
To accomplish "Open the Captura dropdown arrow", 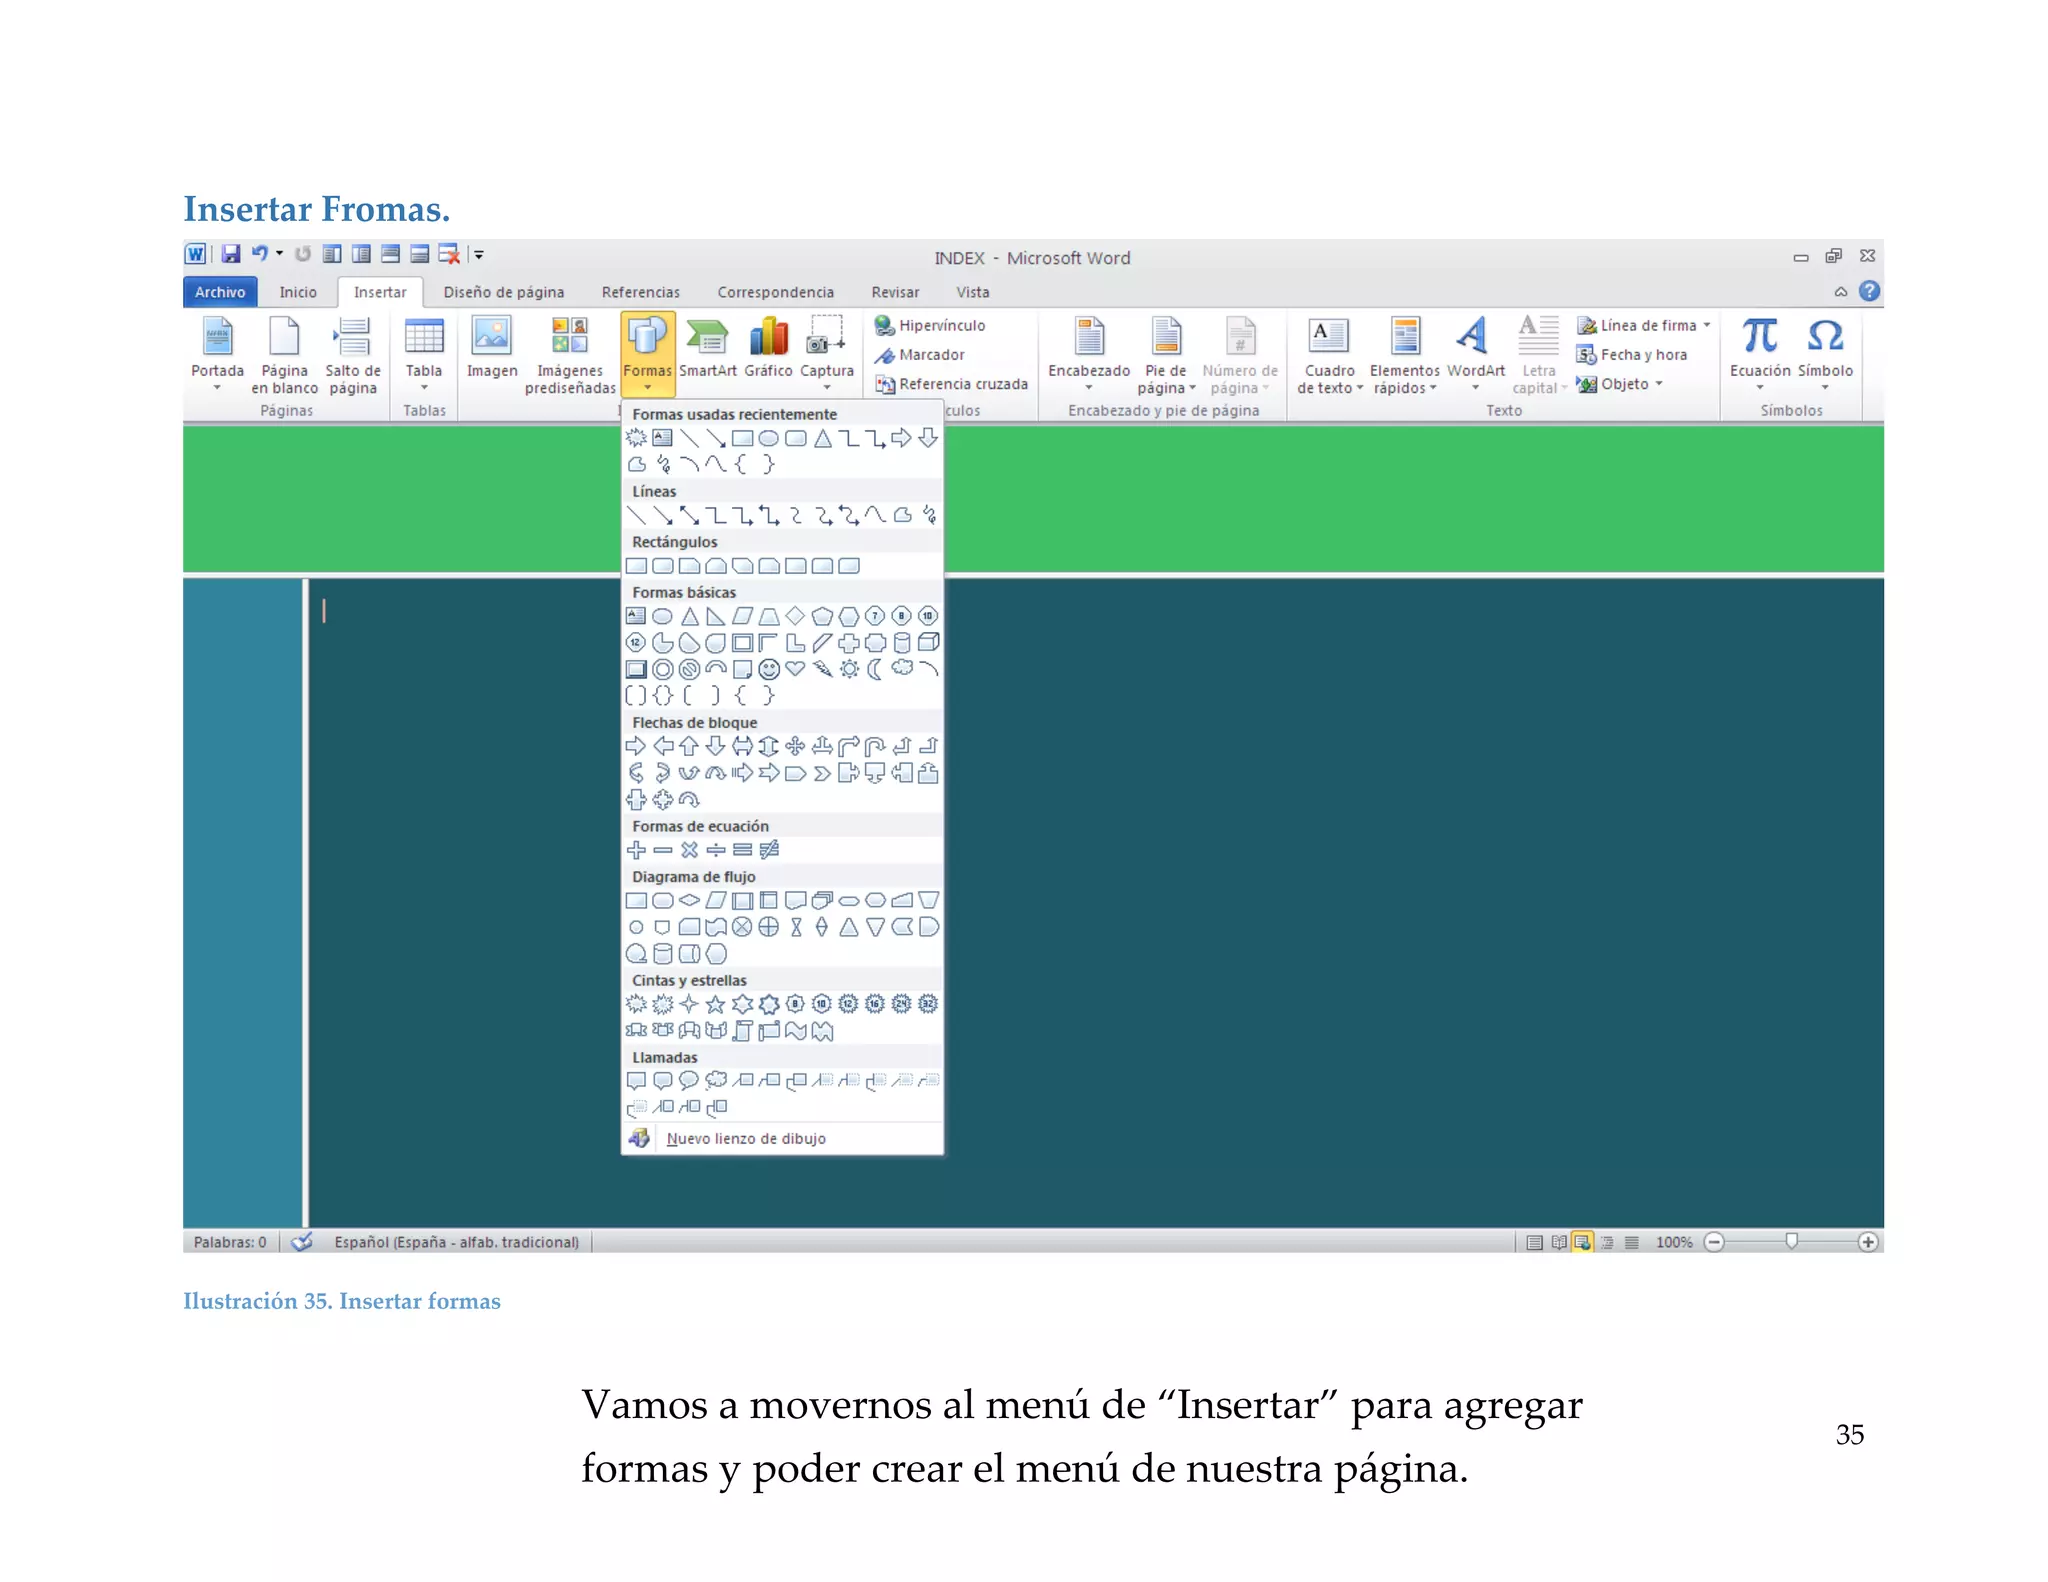I will (827, 388).
